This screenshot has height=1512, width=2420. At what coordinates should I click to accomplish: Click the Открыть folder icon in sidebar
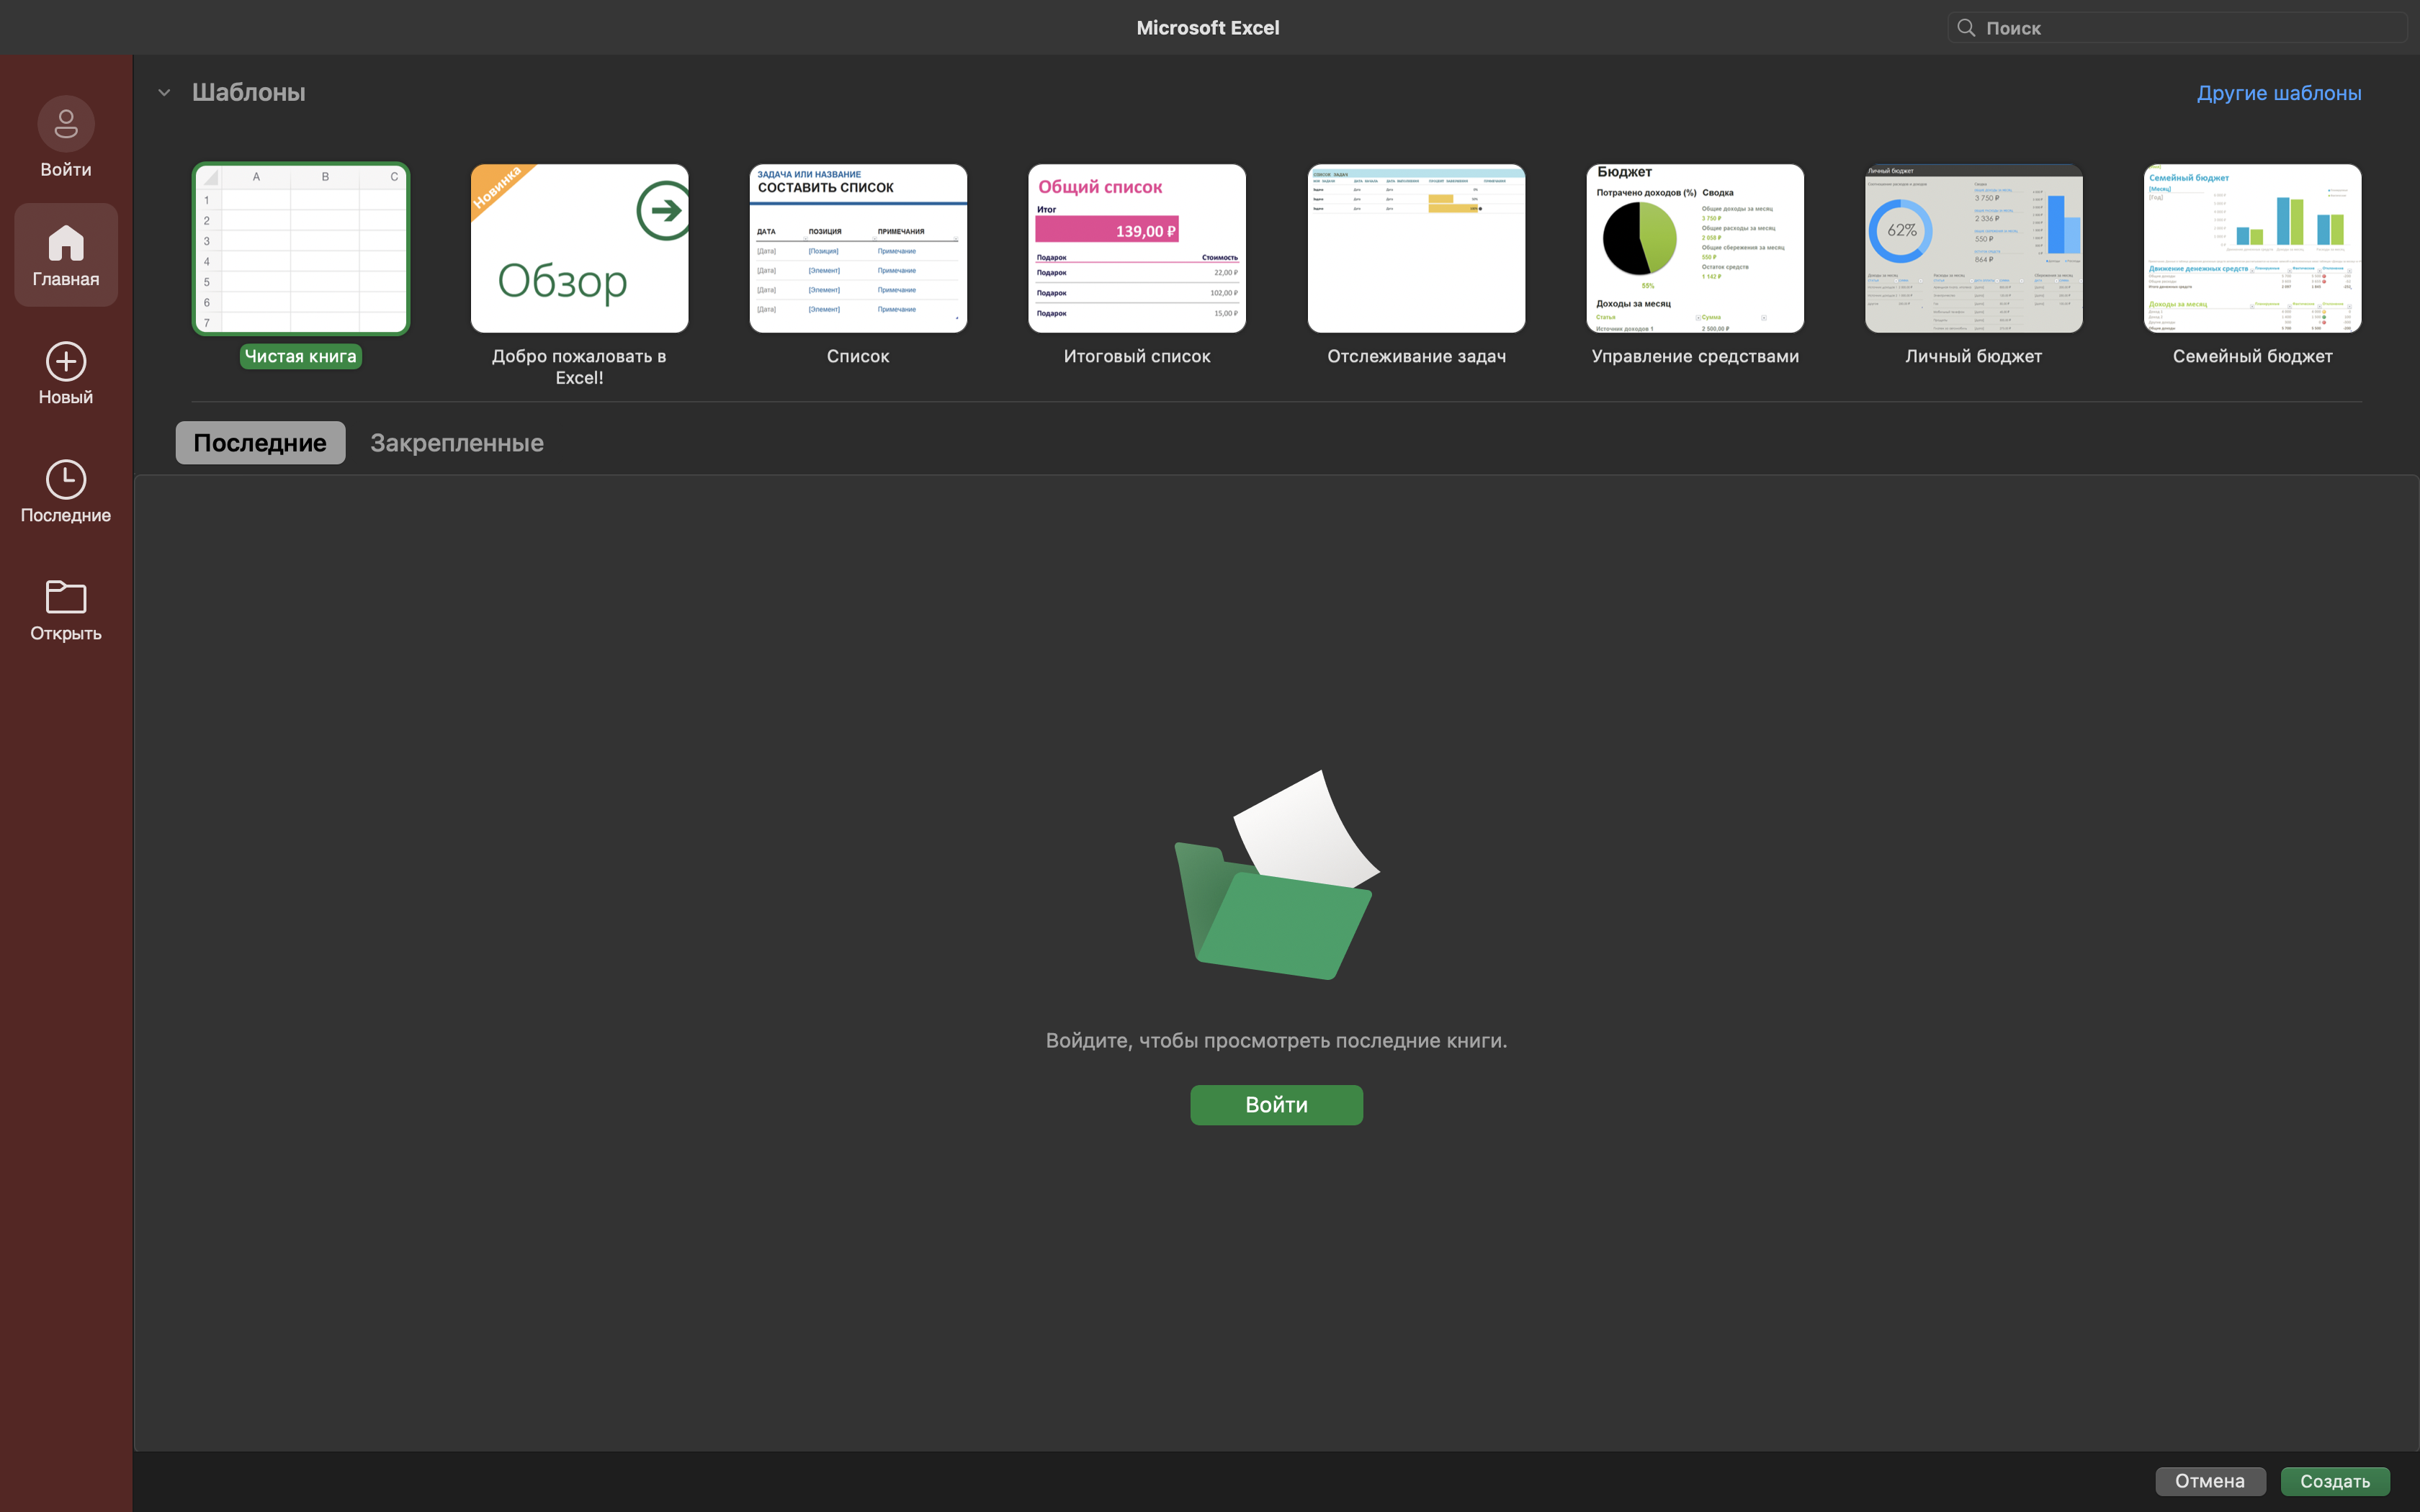point(66,597)
